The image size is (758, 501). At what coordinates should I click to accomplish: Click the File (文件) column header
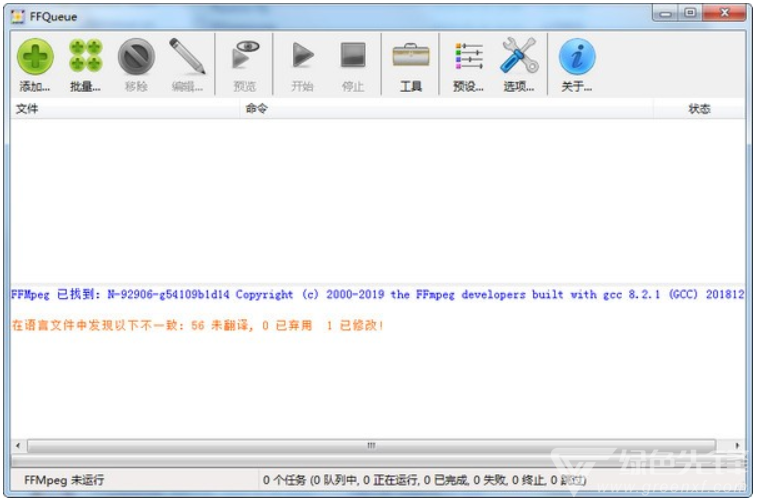pos(125,109)
